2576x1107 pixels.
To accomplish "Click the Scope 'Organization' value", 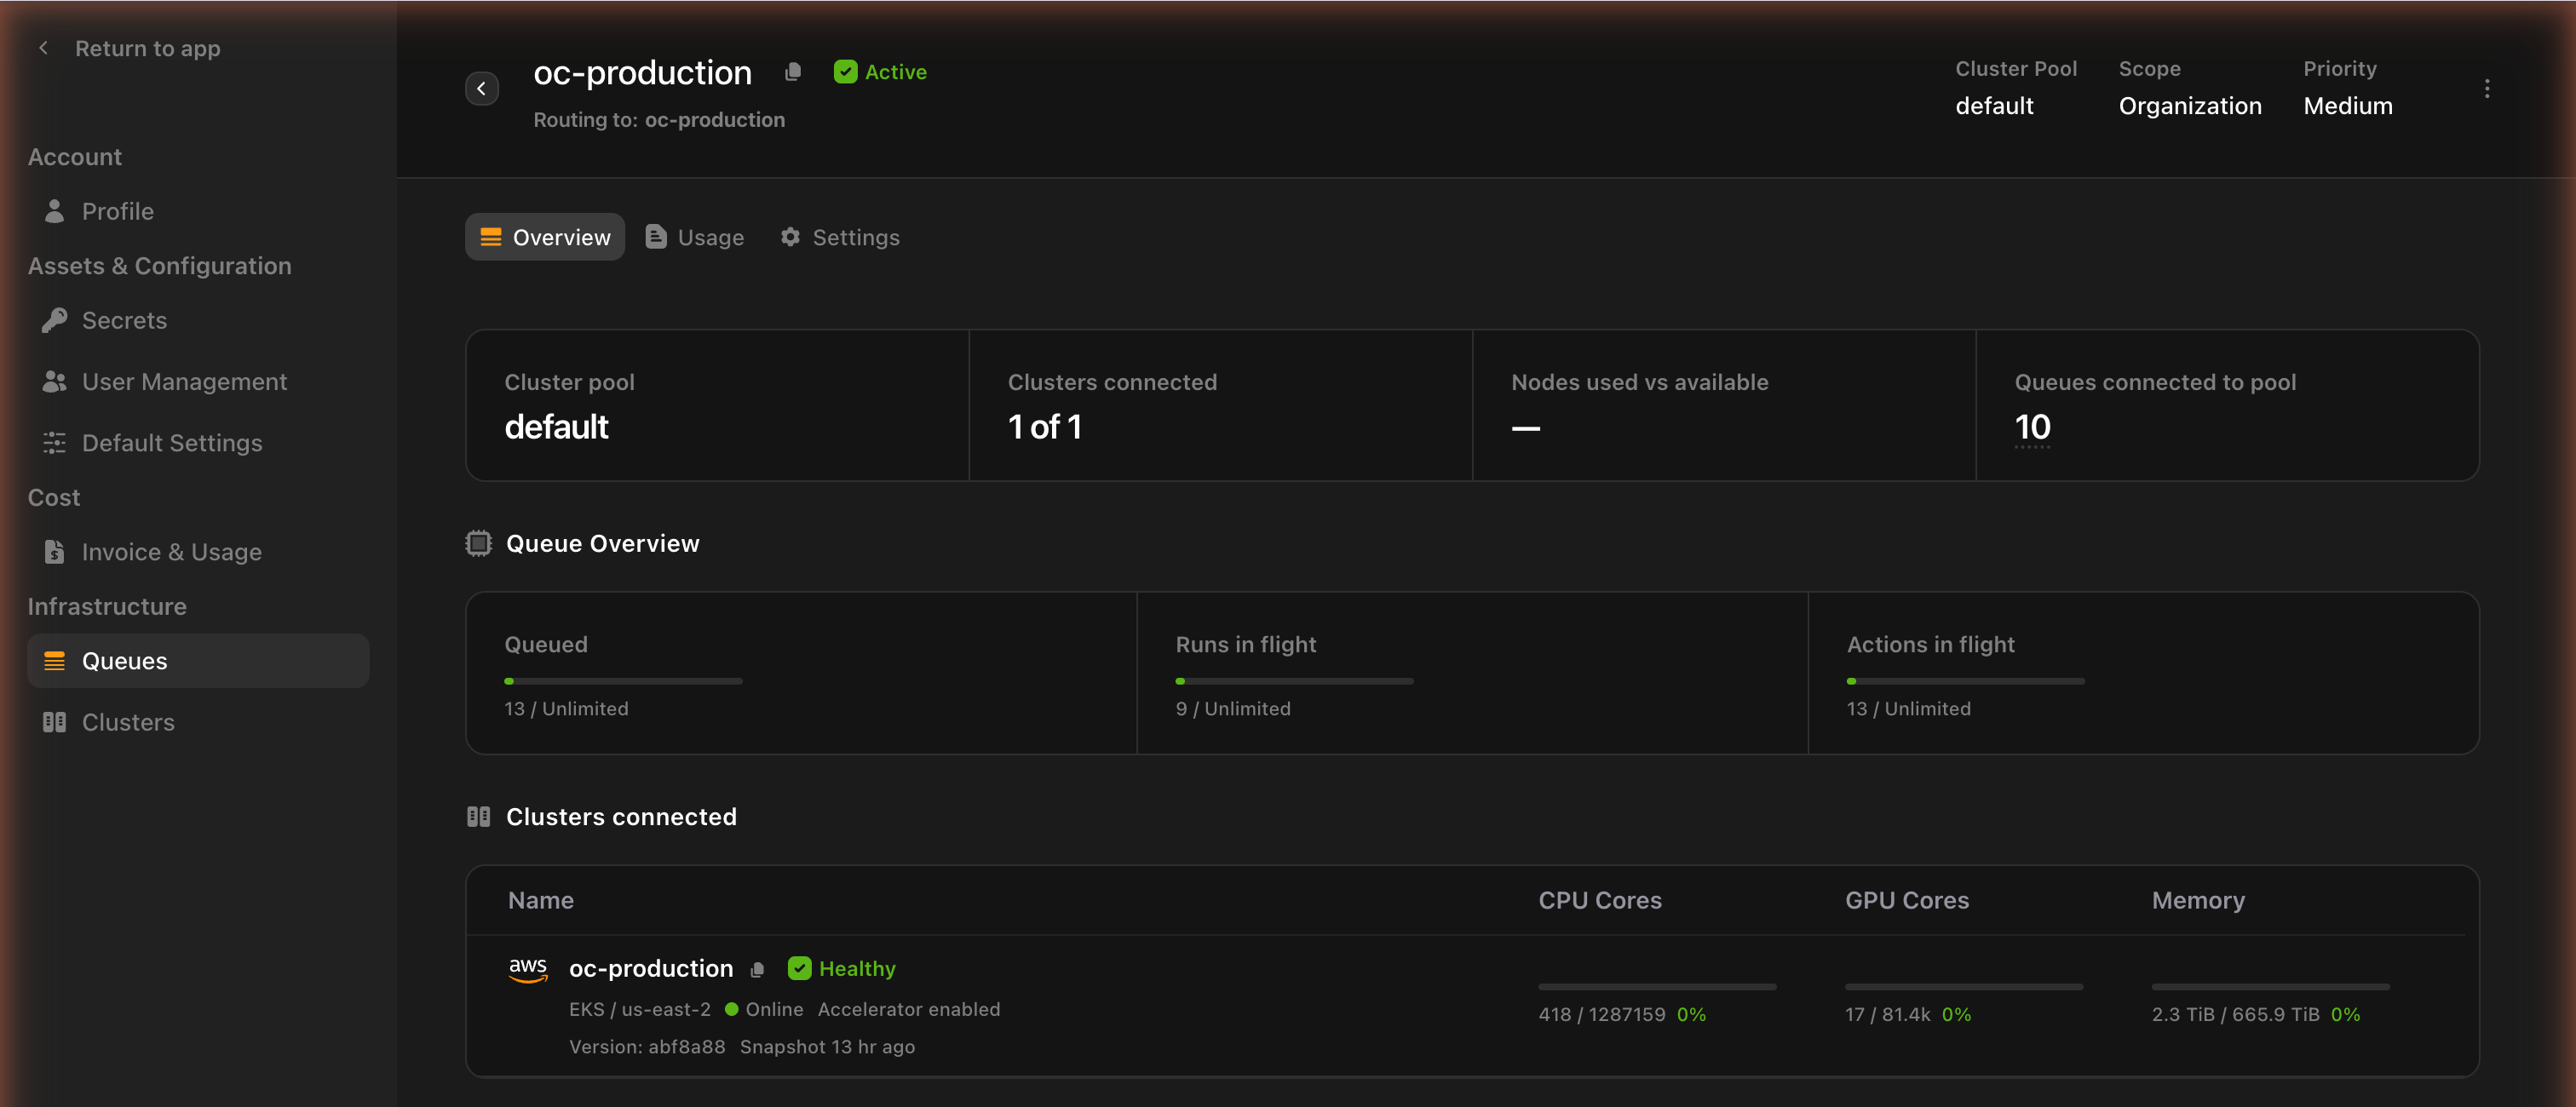I will pyautogui.click(x=2190, y=105).
